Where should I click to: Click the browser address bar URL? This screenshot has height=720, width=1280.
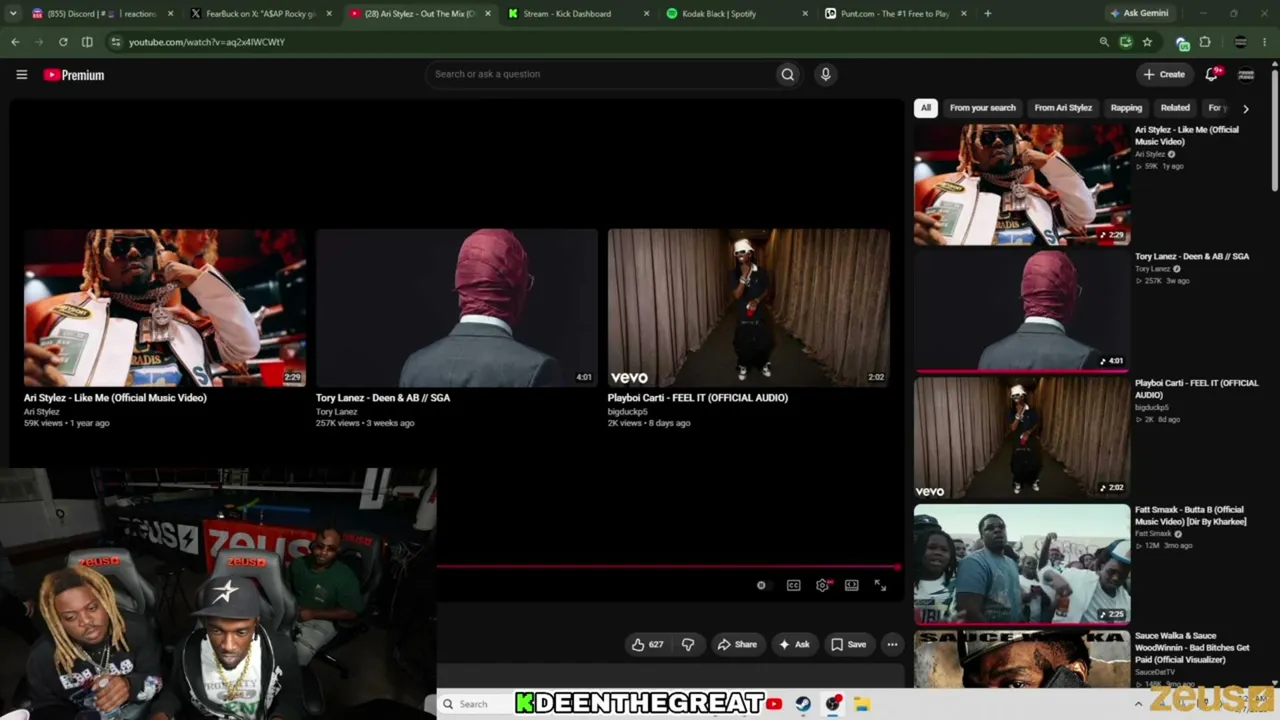click(207, 42)
